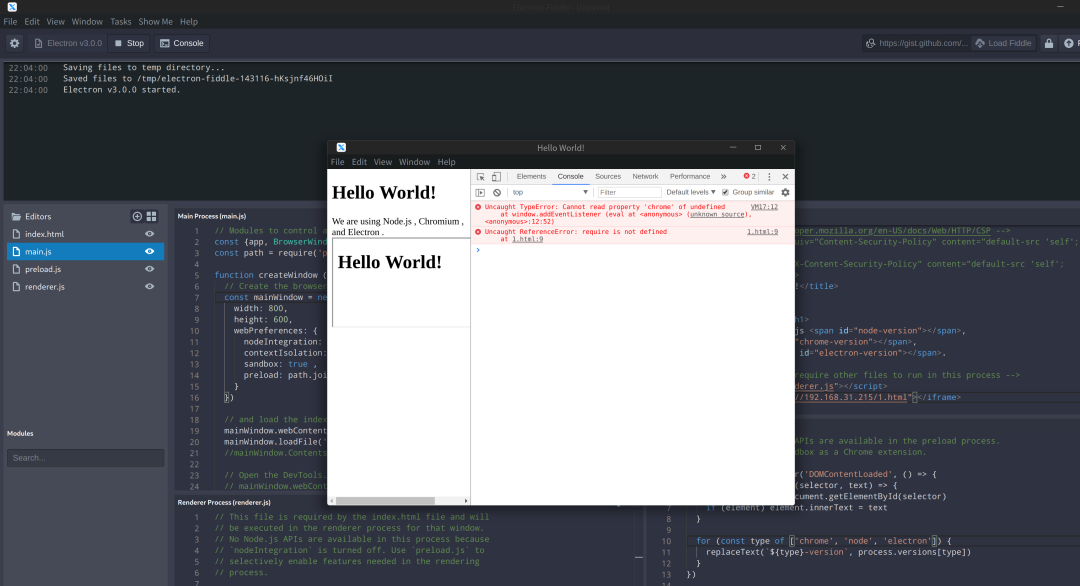Open View menu in Hello World window
1080x586 pixels.
383,162
